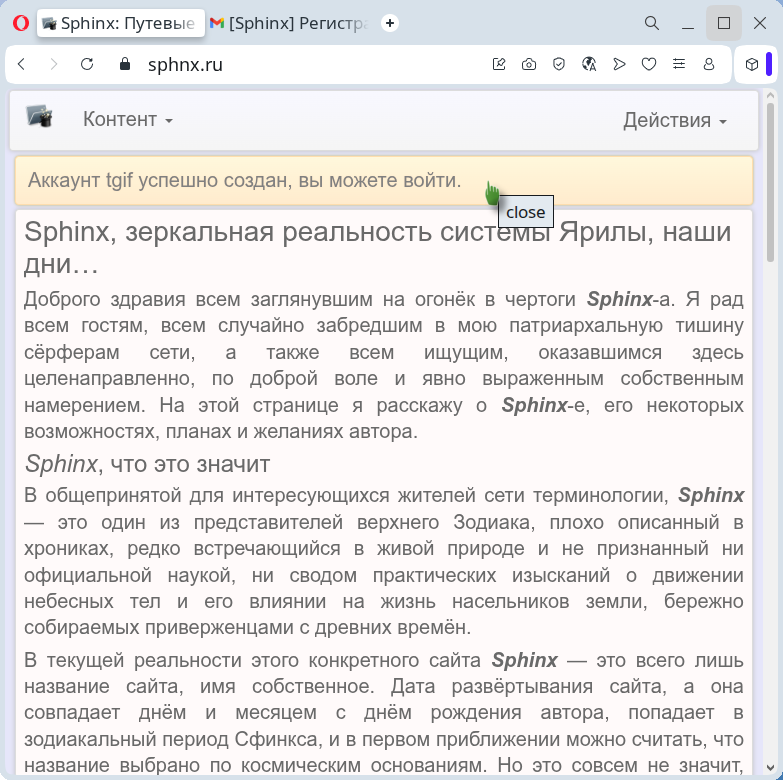Open the privacy protection shield icon
This screenshot has height=780, width=783.
pyautogui.click(x=559, y=64)
